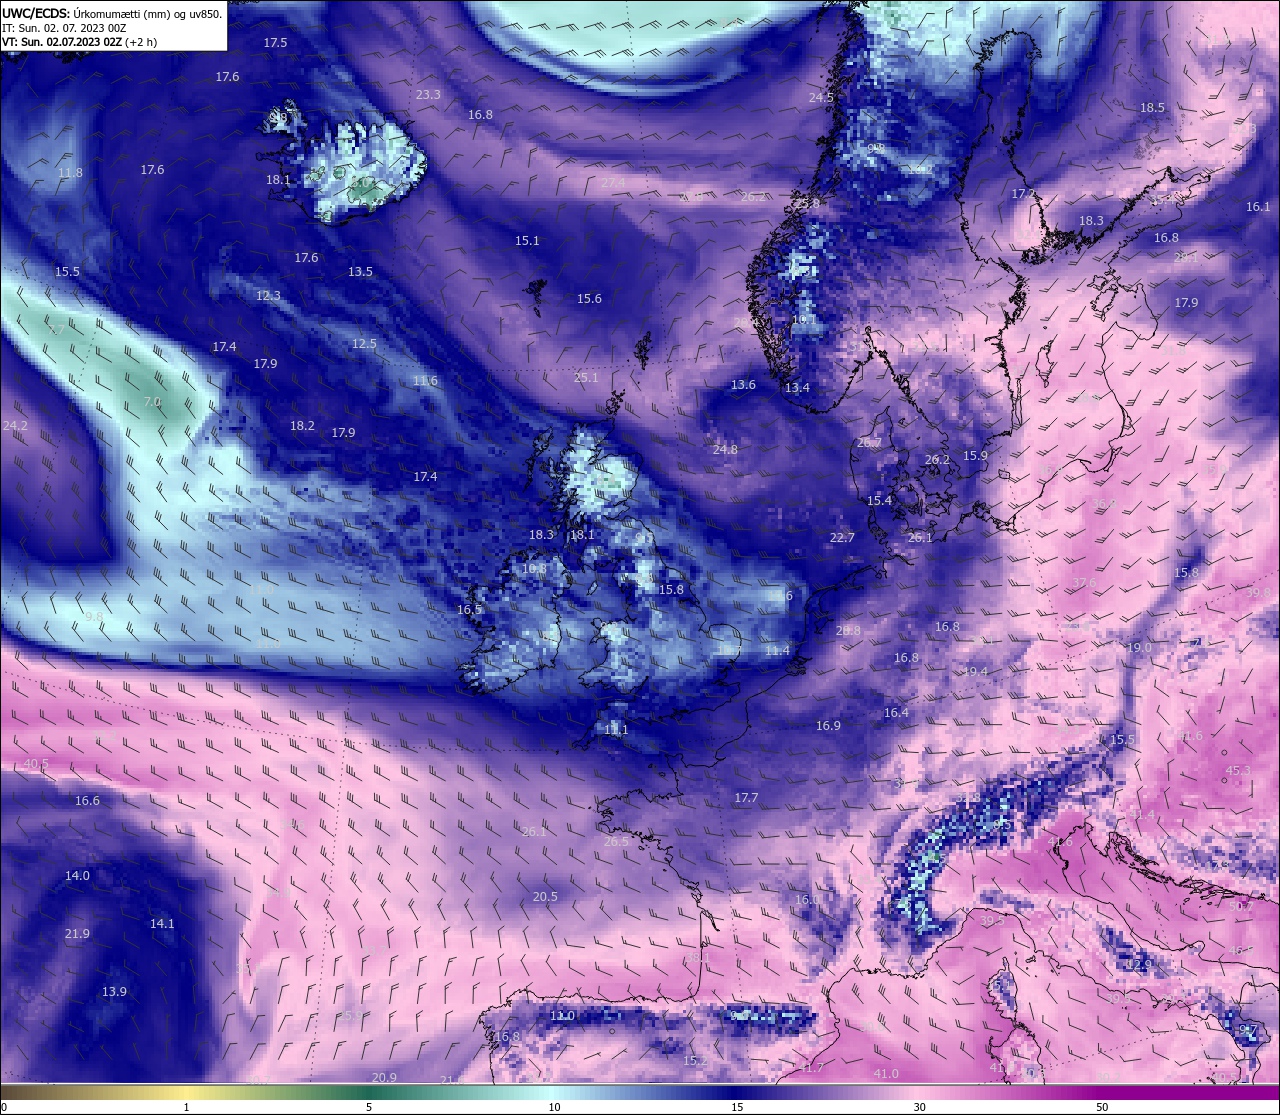
Task: Click the 23.3 value label
Action: click(428, 95)
